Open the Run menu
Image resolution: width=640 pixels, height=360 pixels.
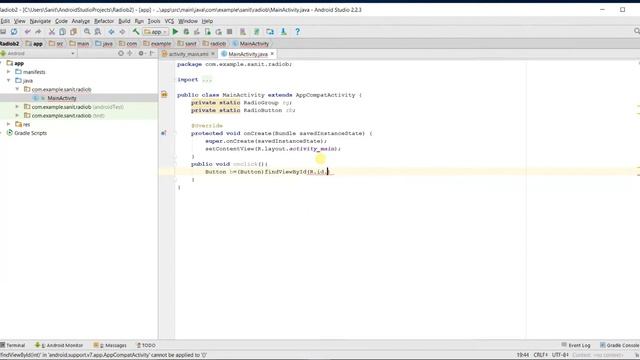[139, 21]
